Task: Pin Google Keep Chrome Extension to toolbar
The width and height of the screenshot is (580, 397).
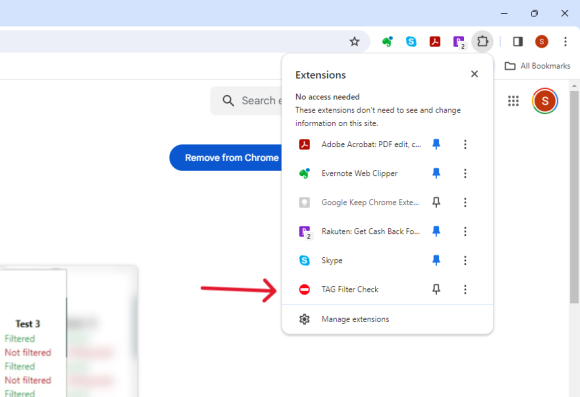Action: [436, 202]
